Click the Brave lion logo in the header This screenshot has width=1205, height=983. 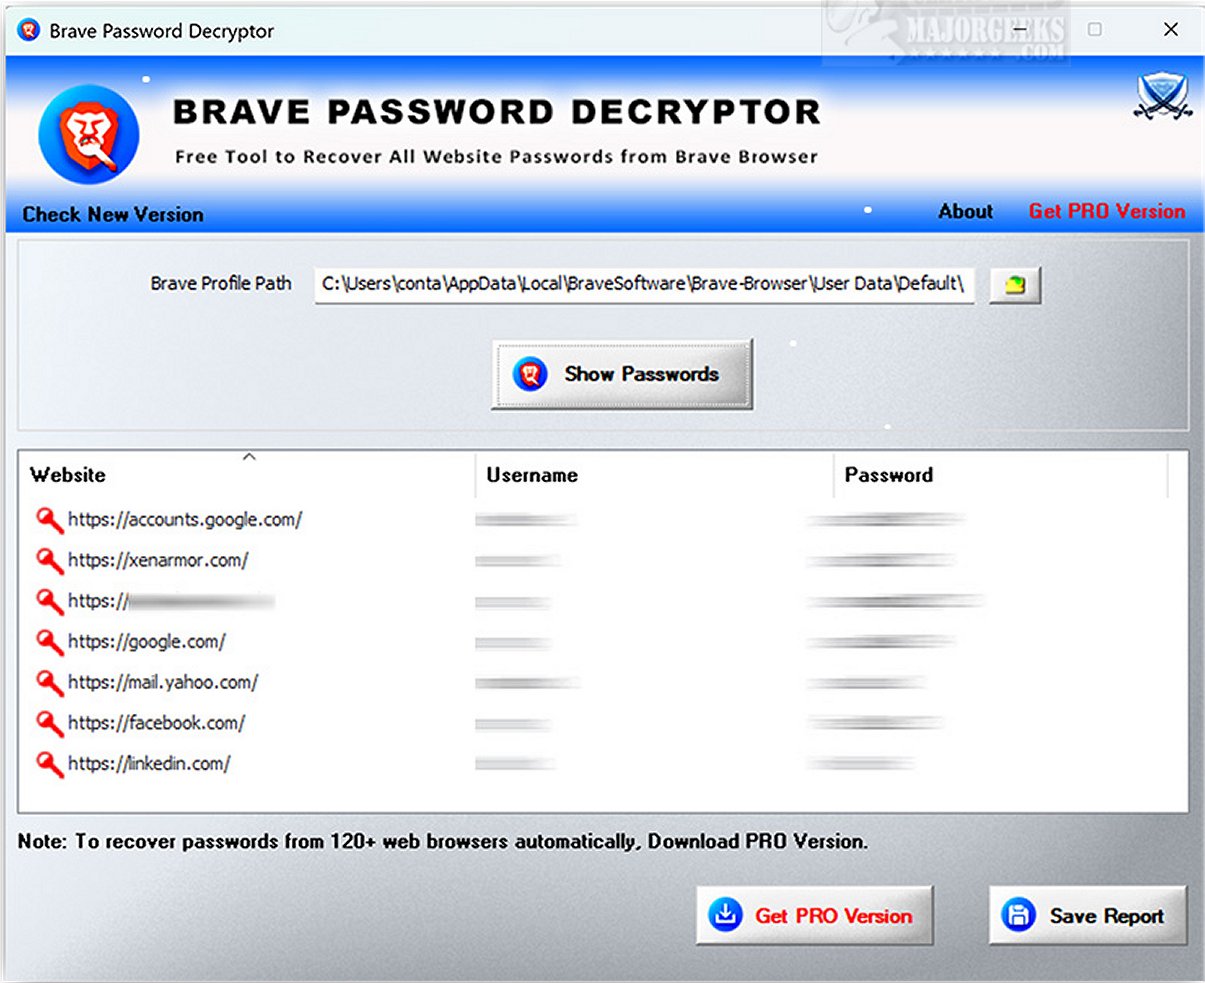click(88, 135)
